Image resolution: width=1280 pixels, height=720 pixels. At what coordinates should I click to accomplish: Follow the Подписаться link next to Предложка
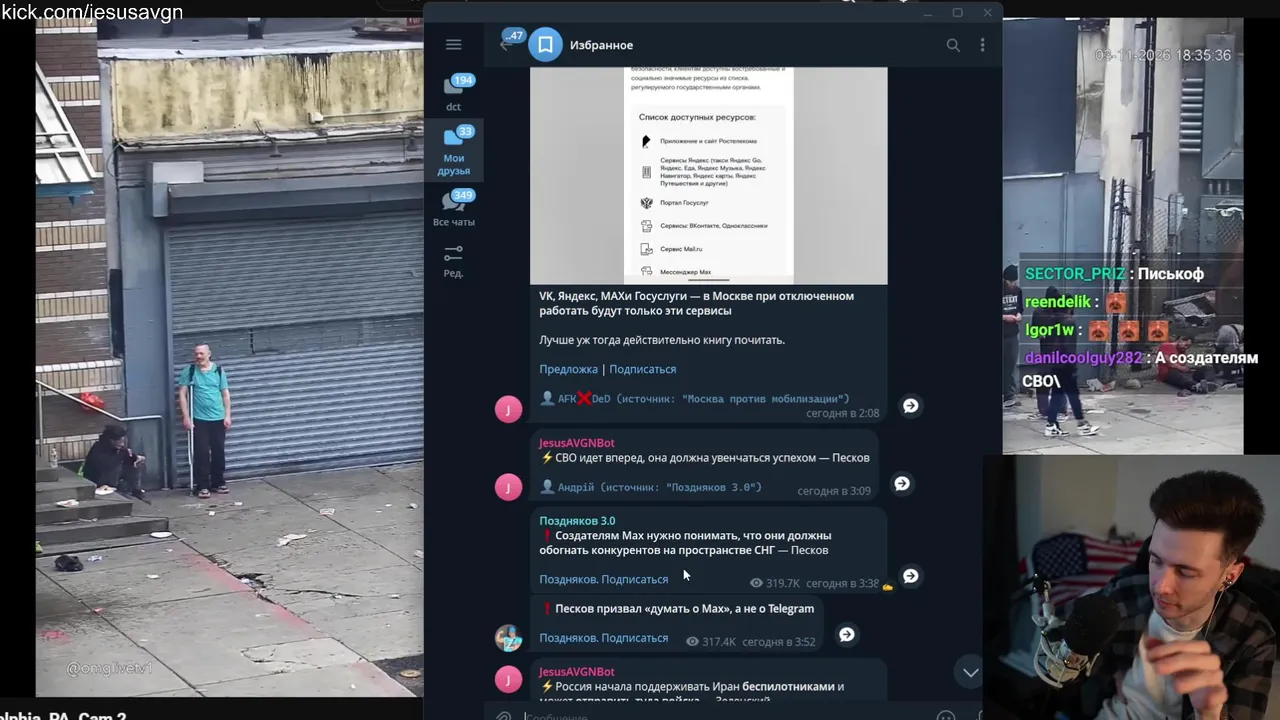click(642, 369)
